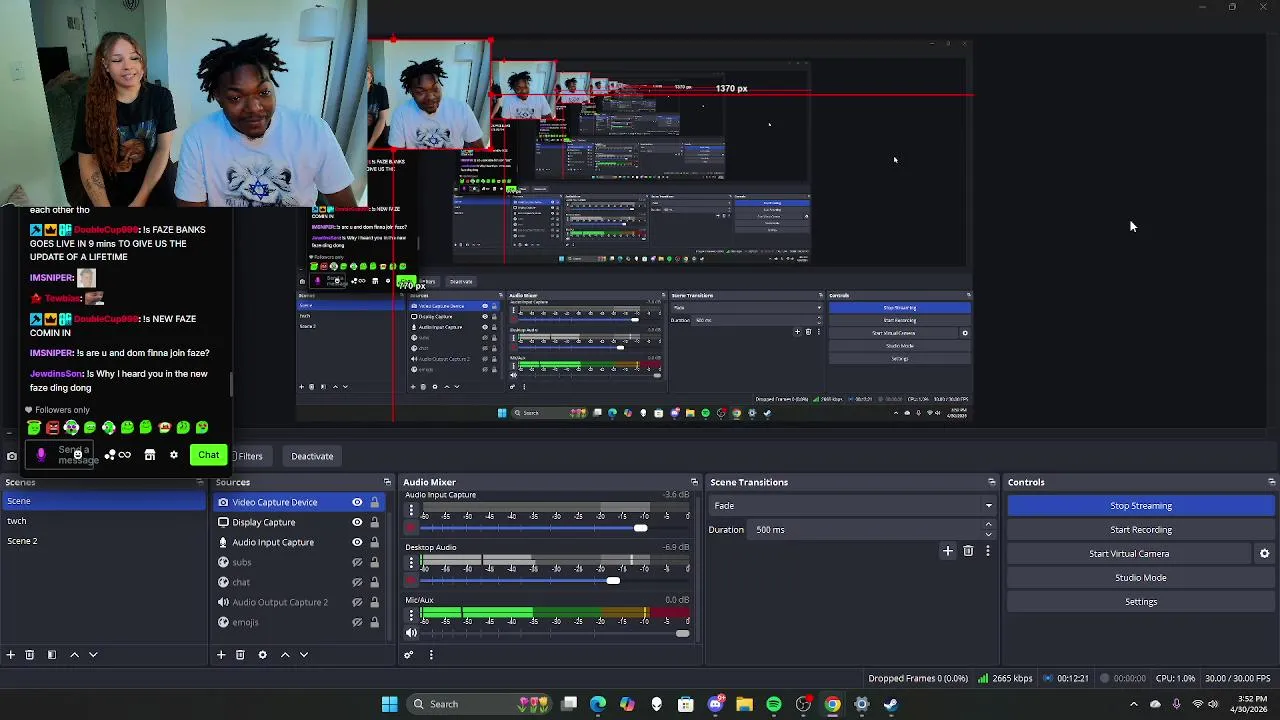Click the purple microphone icon in chat
This screenshot has width=1280, height=720.
tap(41, 455)
